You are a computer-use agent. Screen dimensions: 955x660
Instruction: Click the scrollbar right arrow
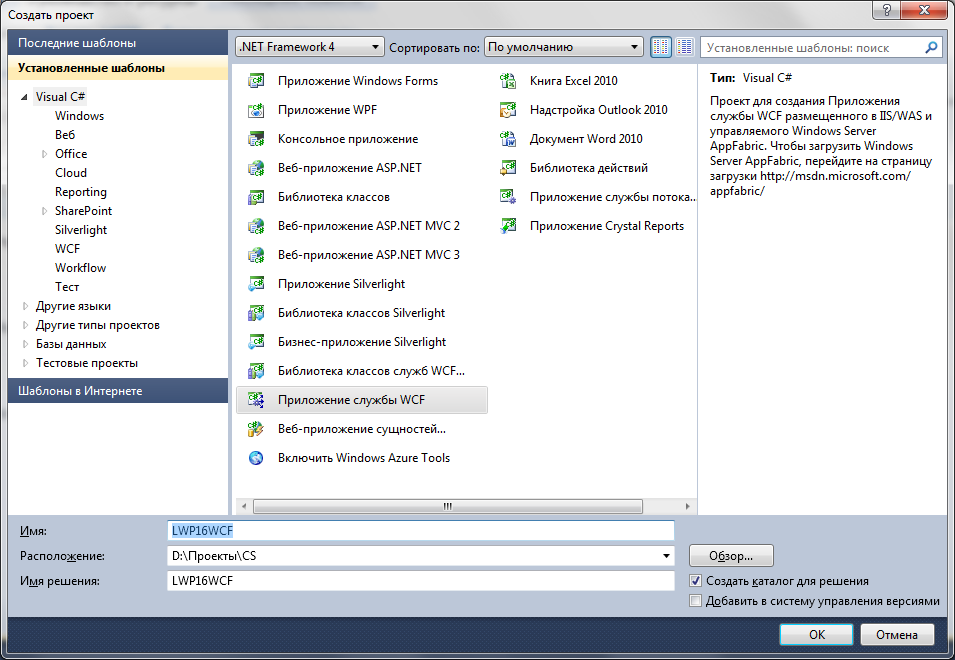click(688, 507)
